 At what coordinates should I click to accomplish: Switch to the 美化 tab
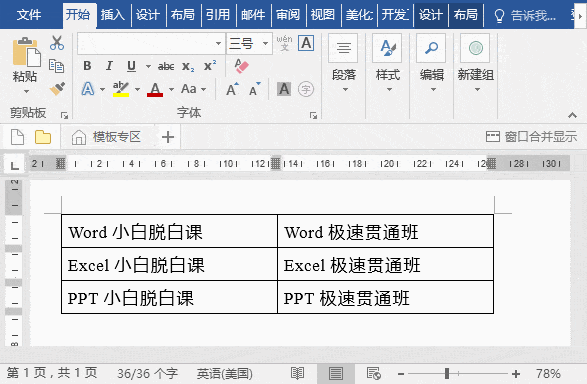[x=359, y=15]
